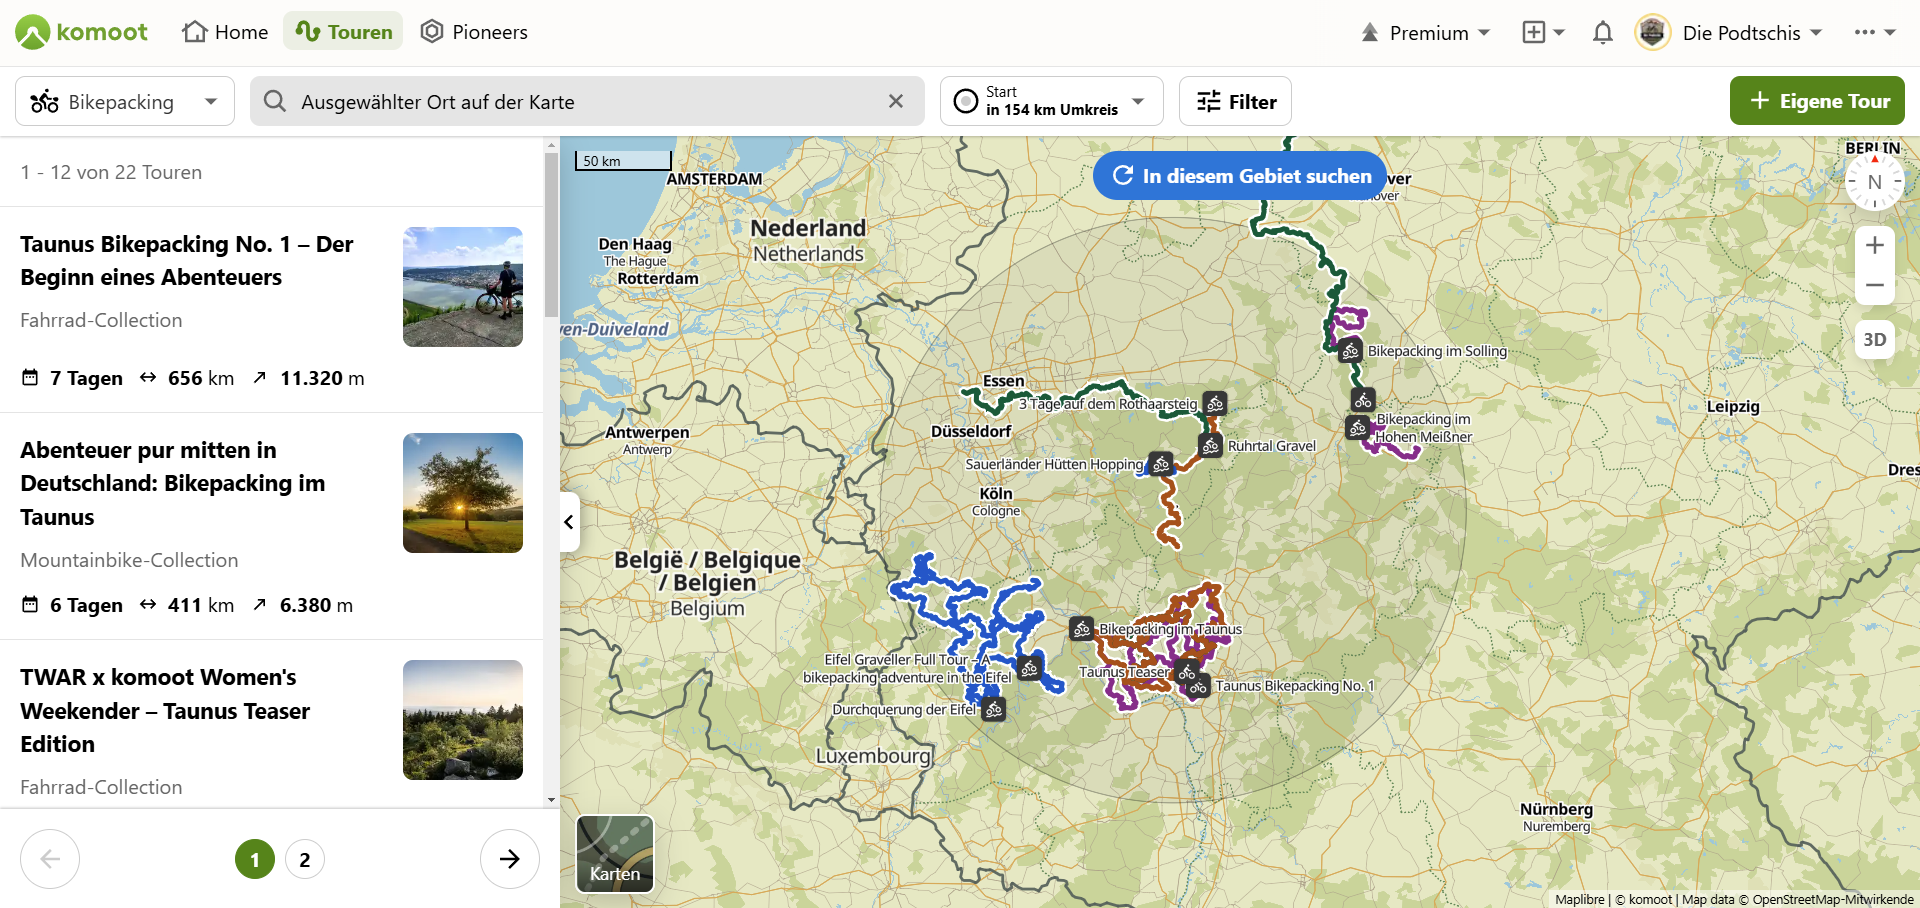Click Bikepacking im Solling map marker

coord(1350,351)
